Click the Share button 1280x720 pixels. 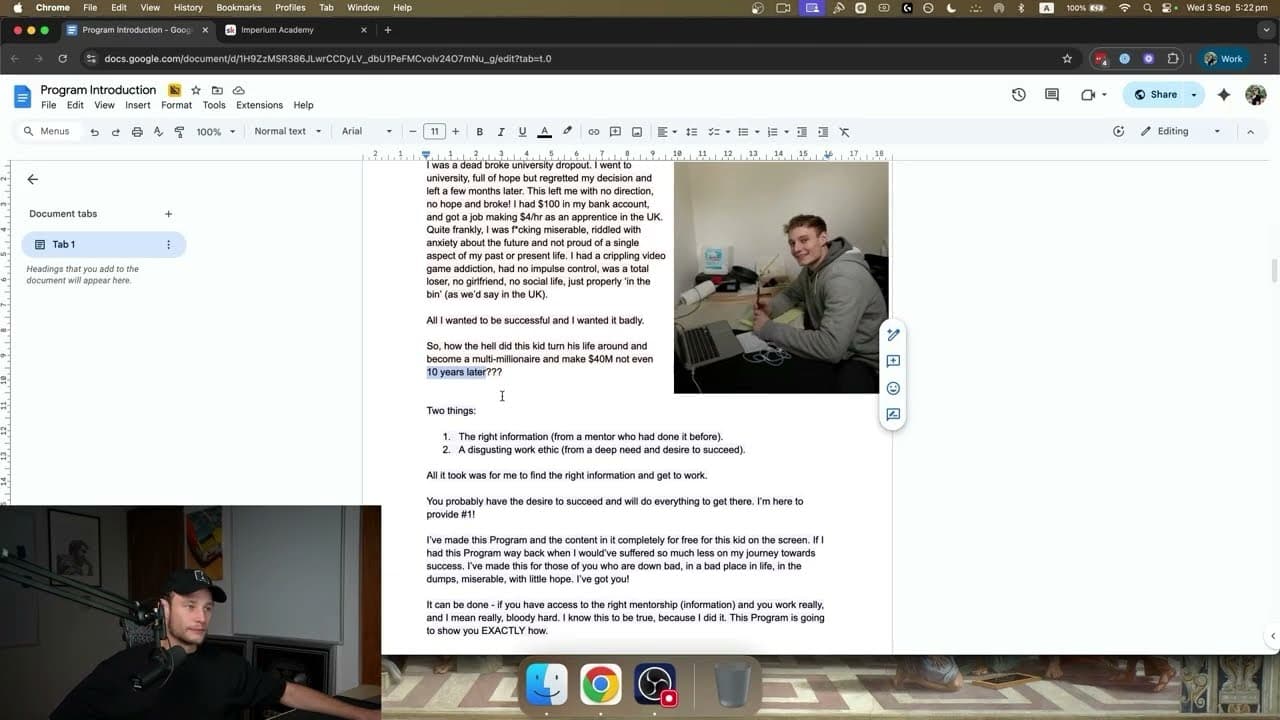[1155, 95]
